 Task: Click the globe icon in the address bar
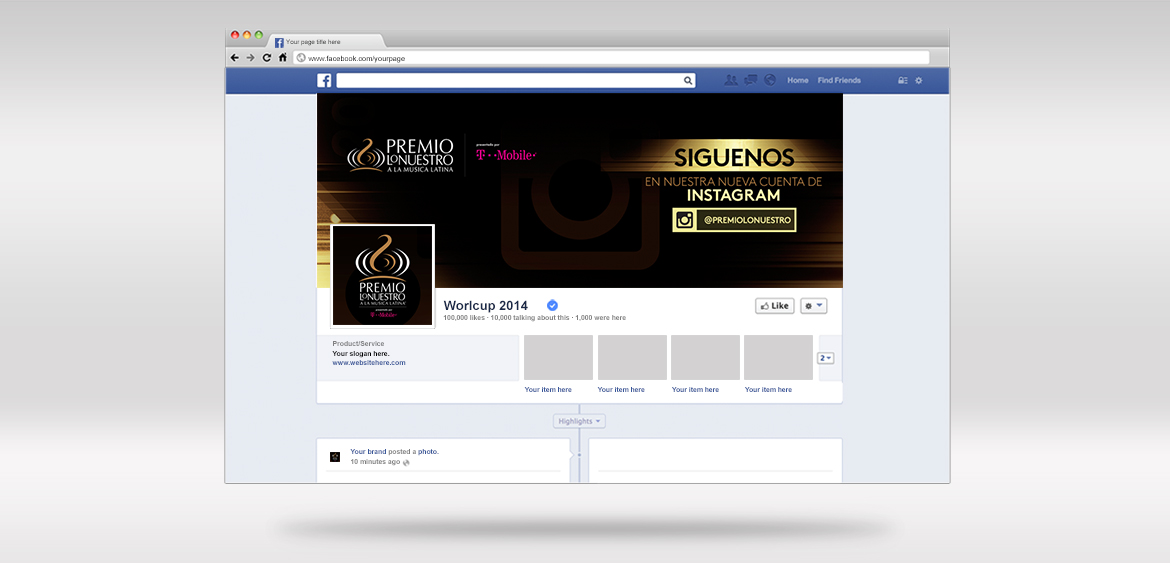[x=301, y=57]
